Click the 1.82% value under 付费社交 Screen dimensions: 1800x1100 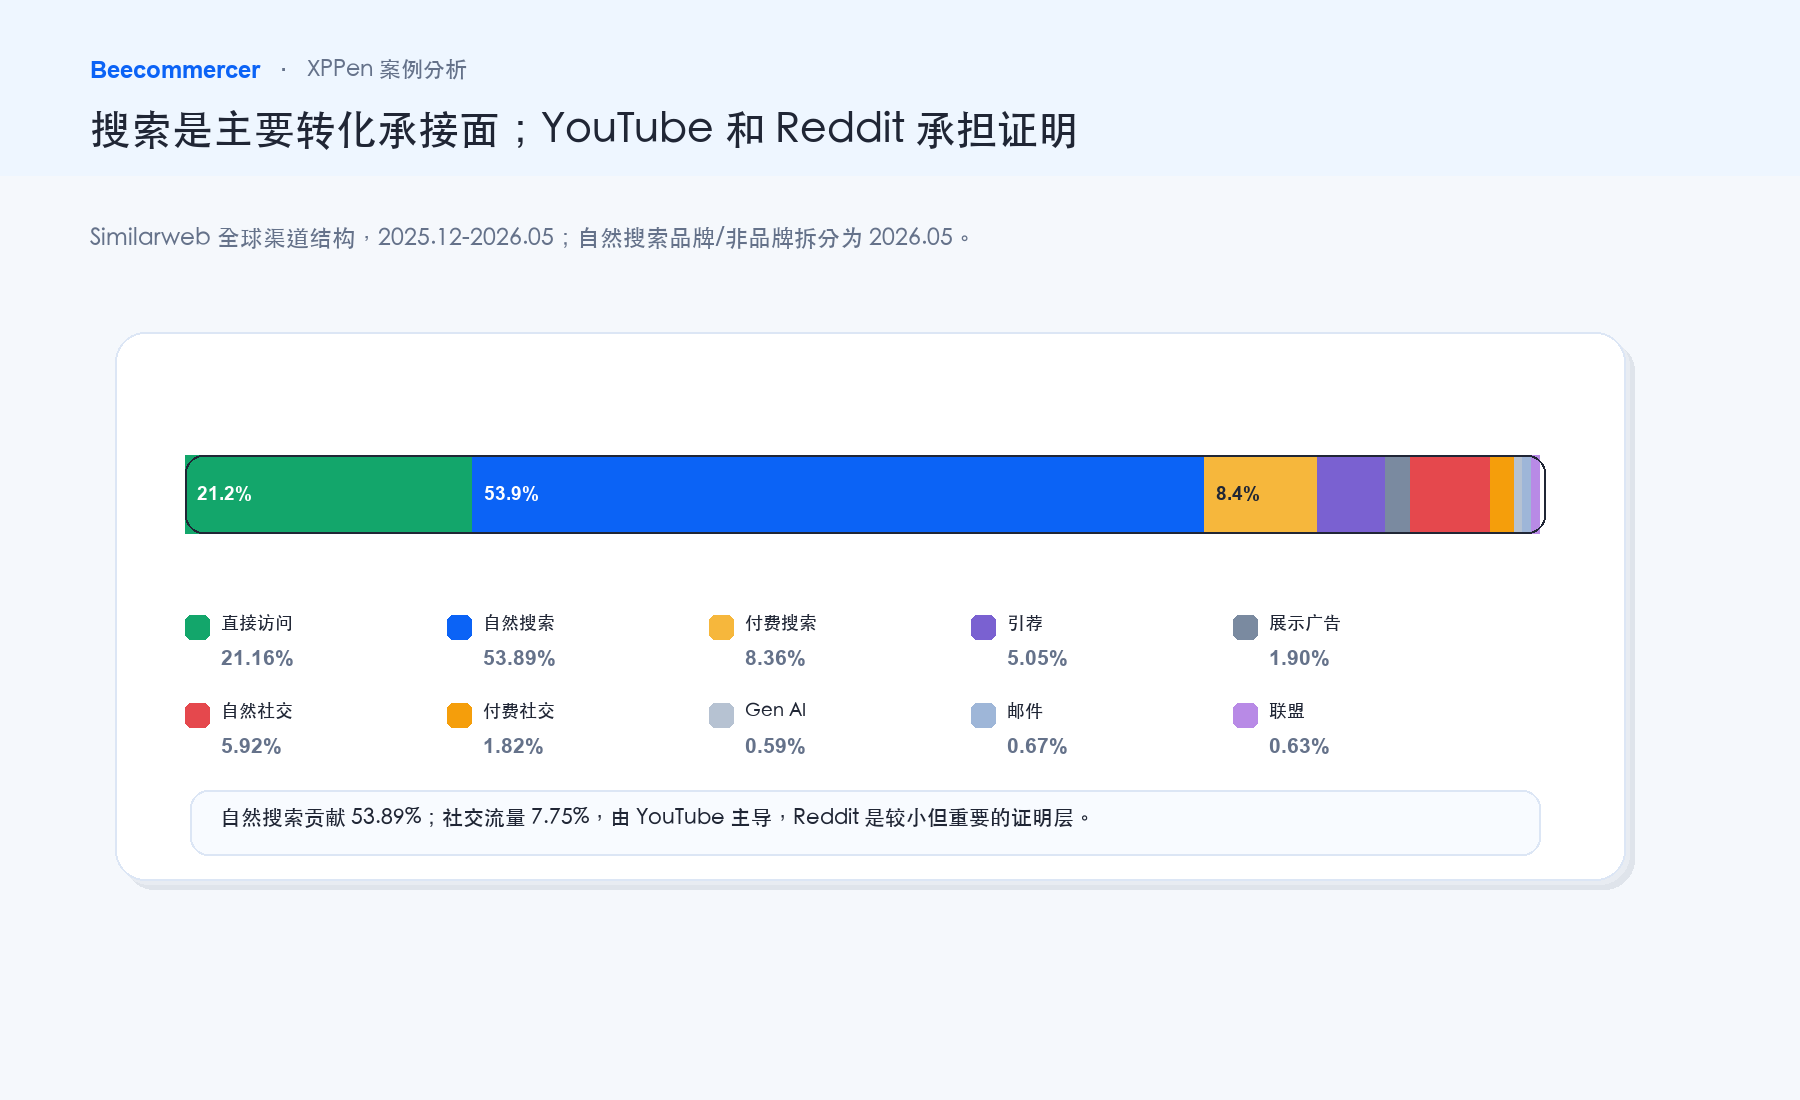513,746
